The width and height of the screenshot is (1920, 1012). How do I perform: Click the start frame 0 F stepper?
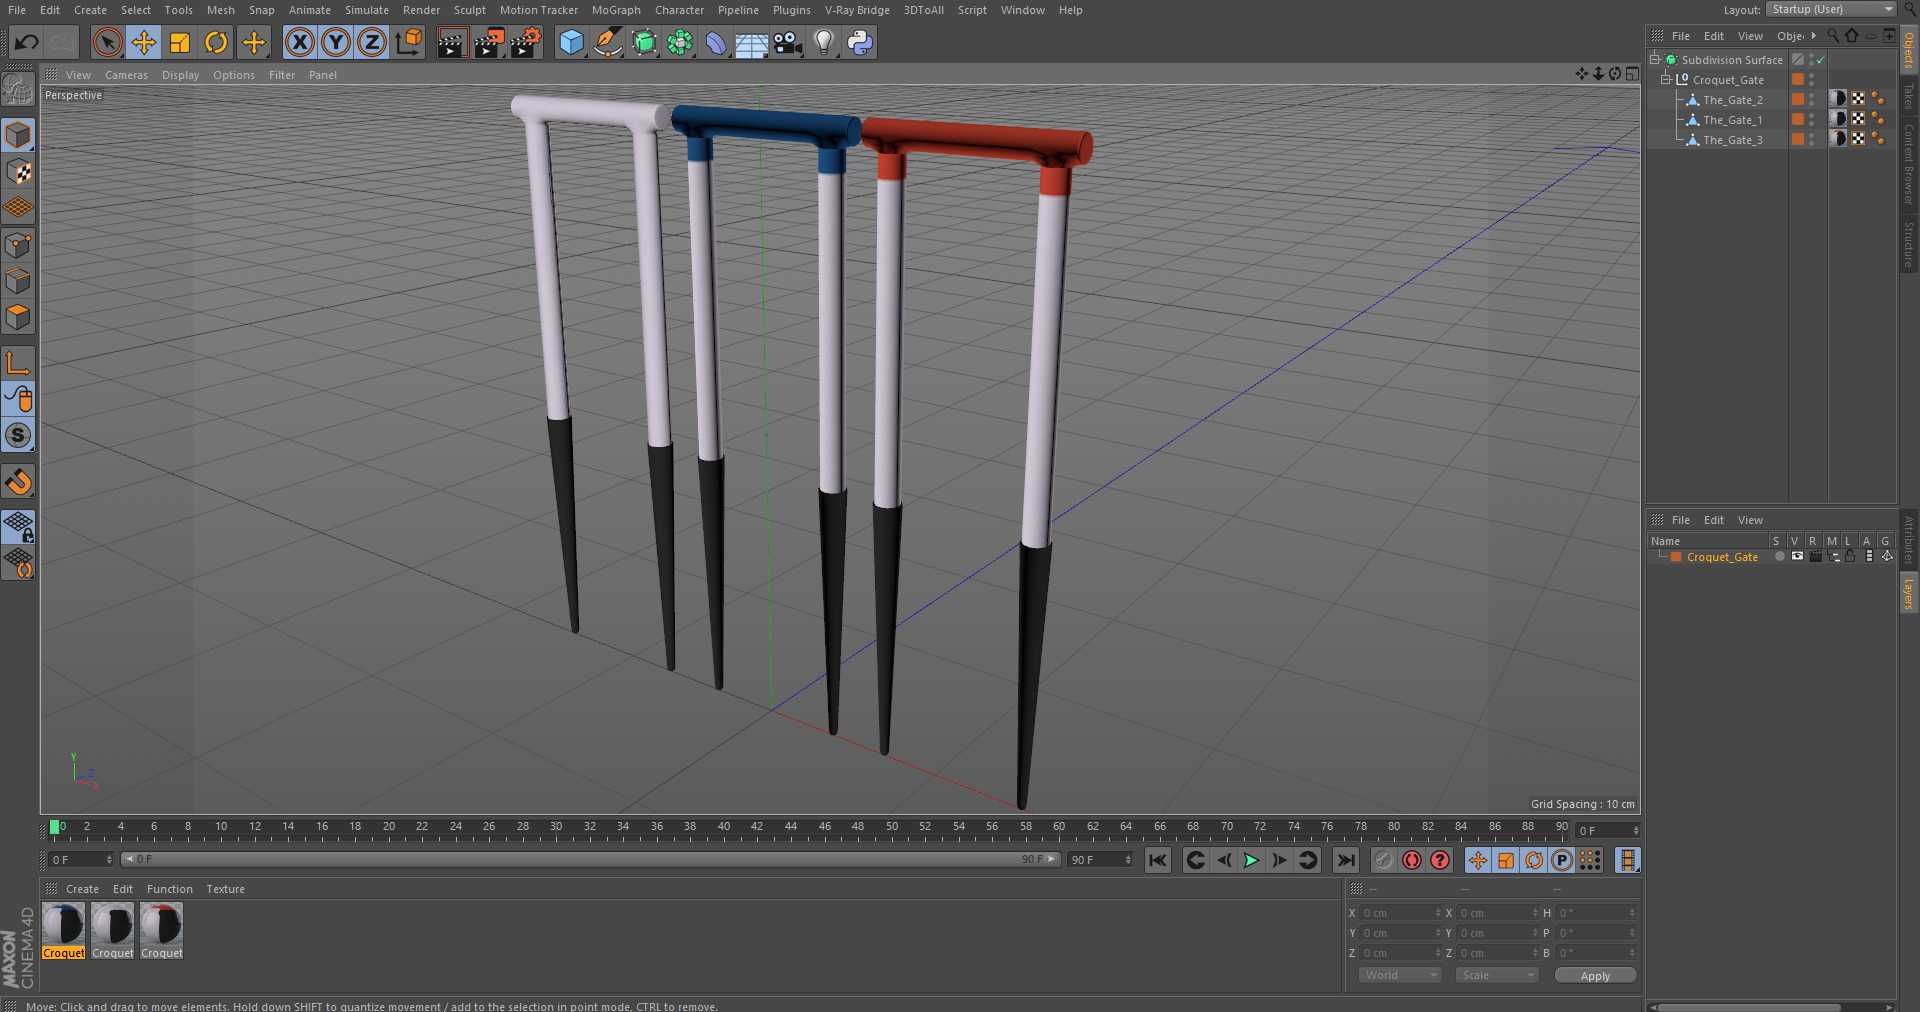pyautogui.click(x=109, y=859)
